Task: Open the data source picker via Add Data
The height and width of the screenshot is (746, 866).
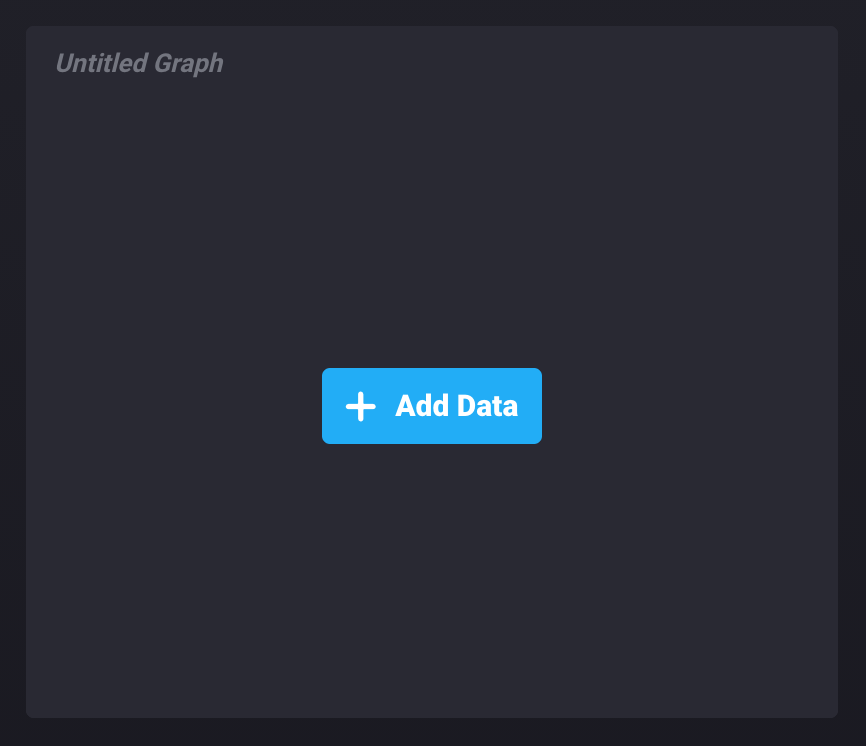Action: 431,406
